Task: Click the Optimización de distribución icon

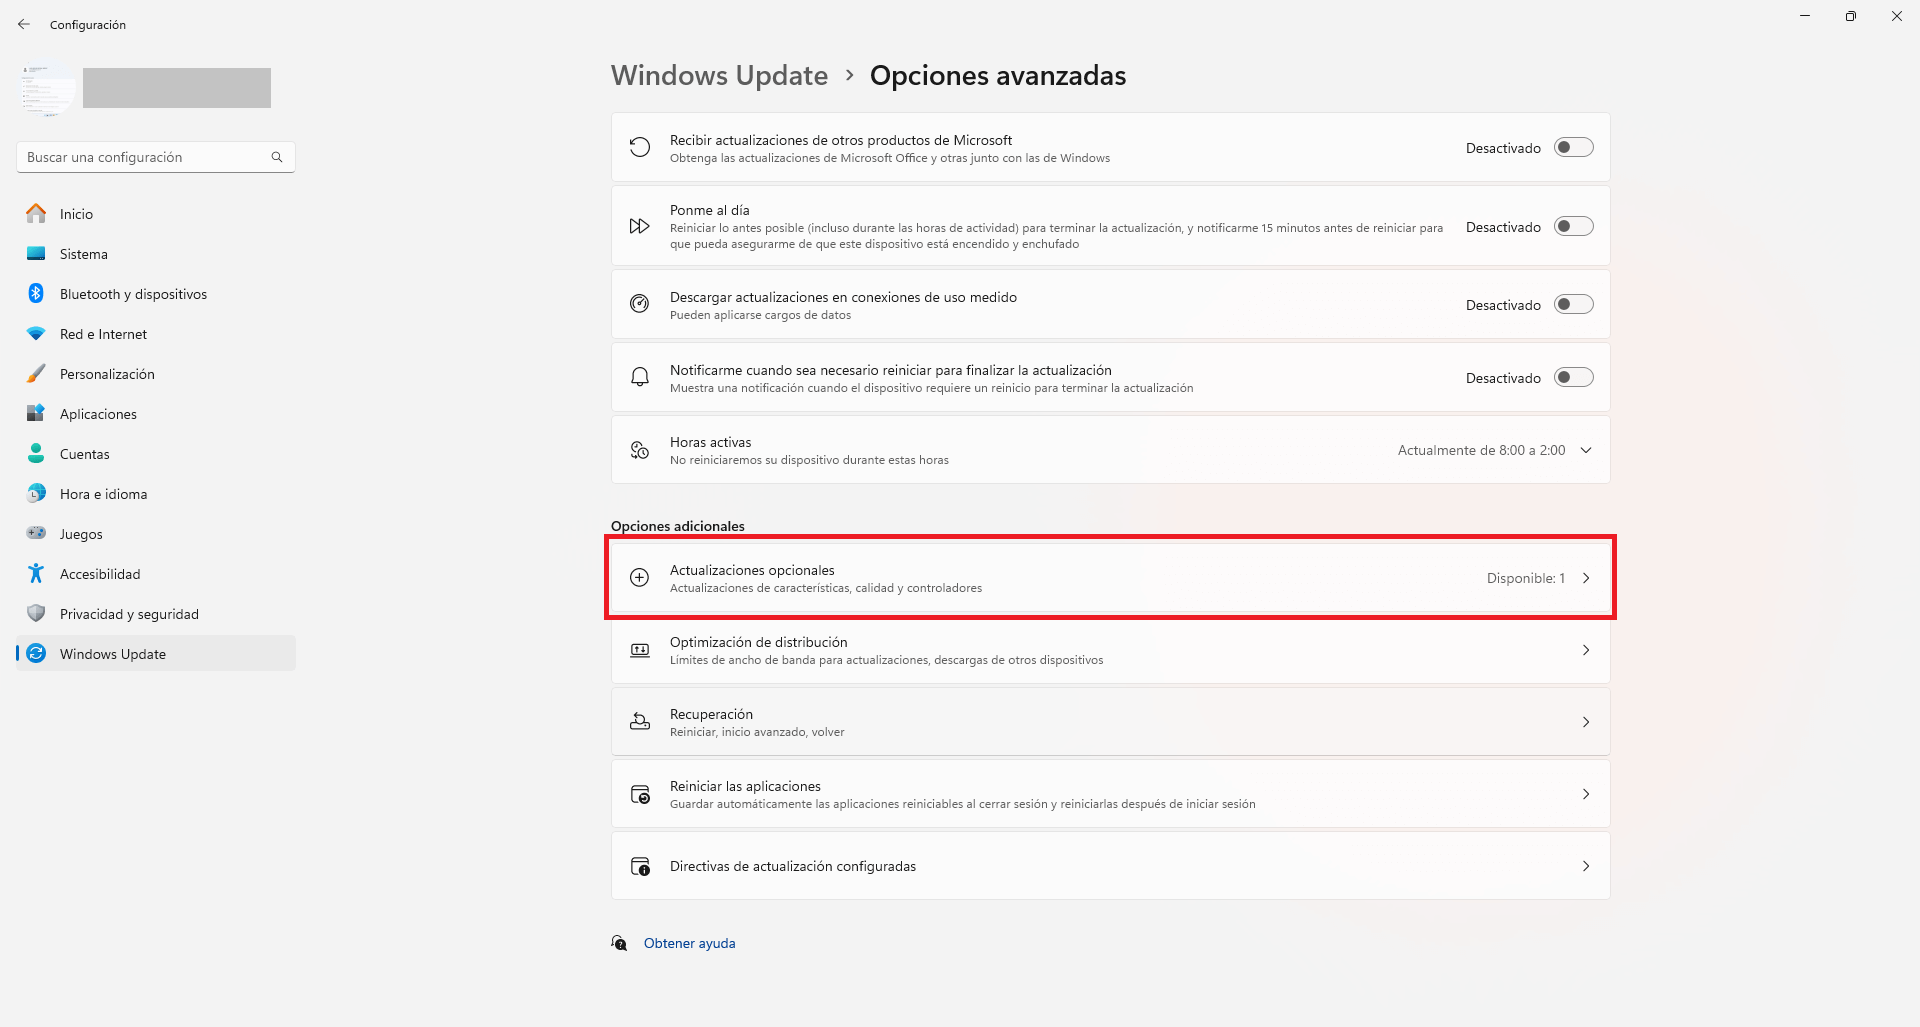Action: point(640,650)
